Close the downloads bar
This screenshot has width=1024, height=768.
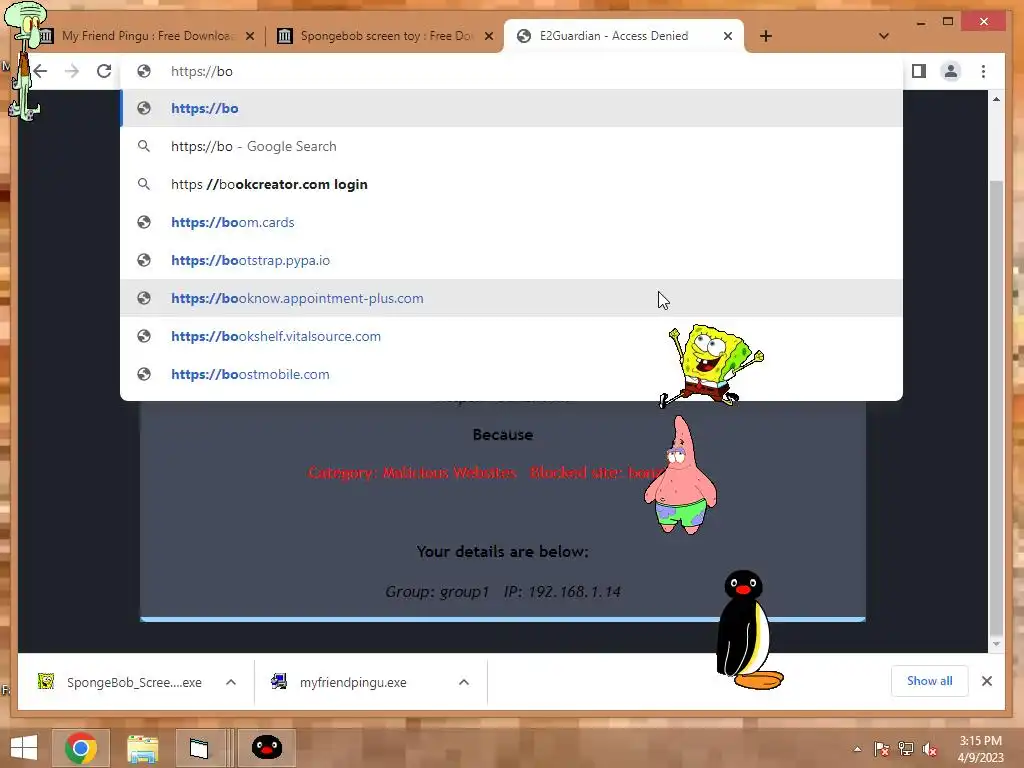pyautogui.click(x=987, y=681)
